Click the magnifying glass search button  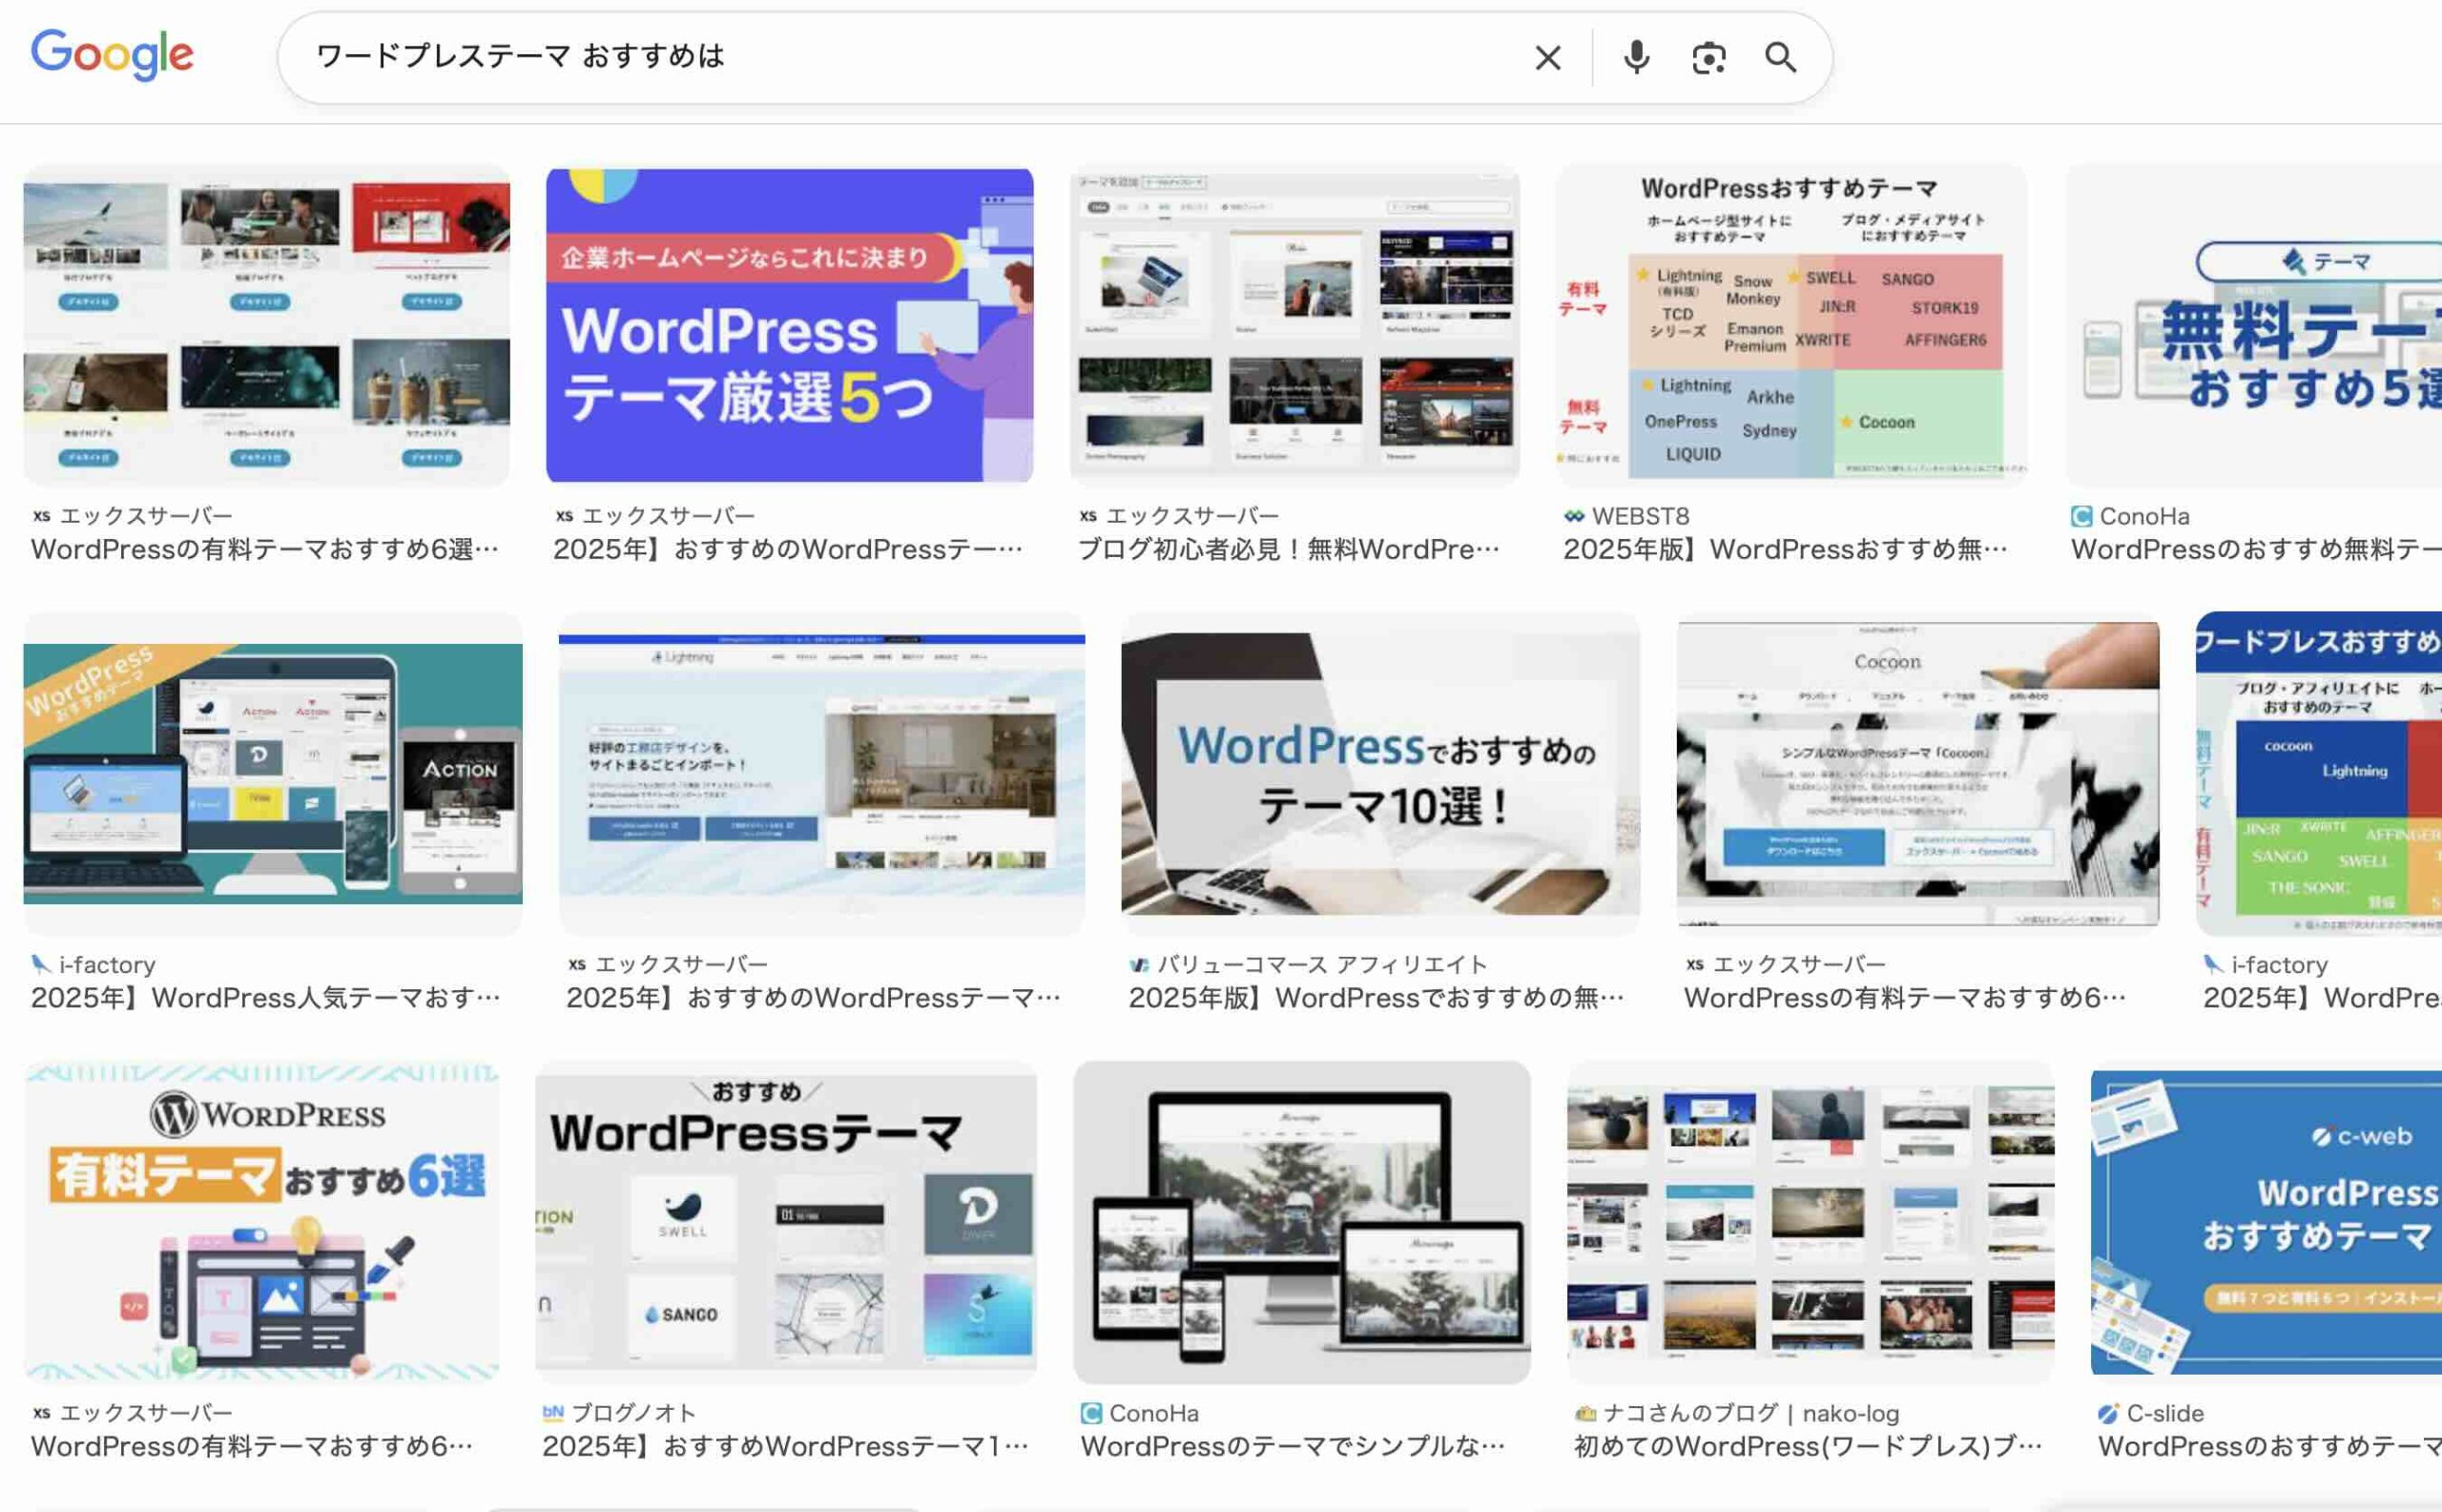1780,58
